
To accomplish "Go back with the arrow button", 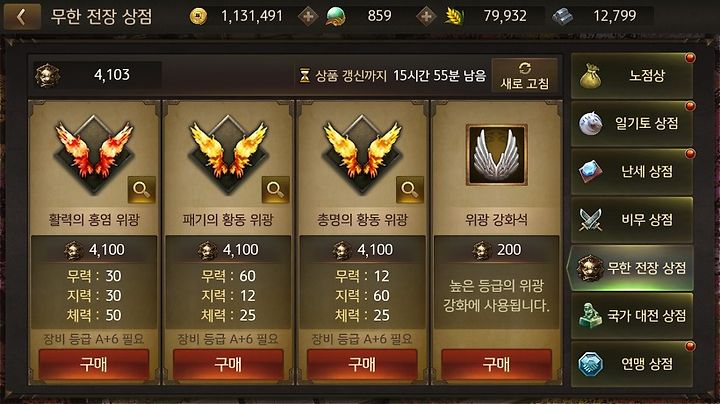I will [x=22, y=17].
